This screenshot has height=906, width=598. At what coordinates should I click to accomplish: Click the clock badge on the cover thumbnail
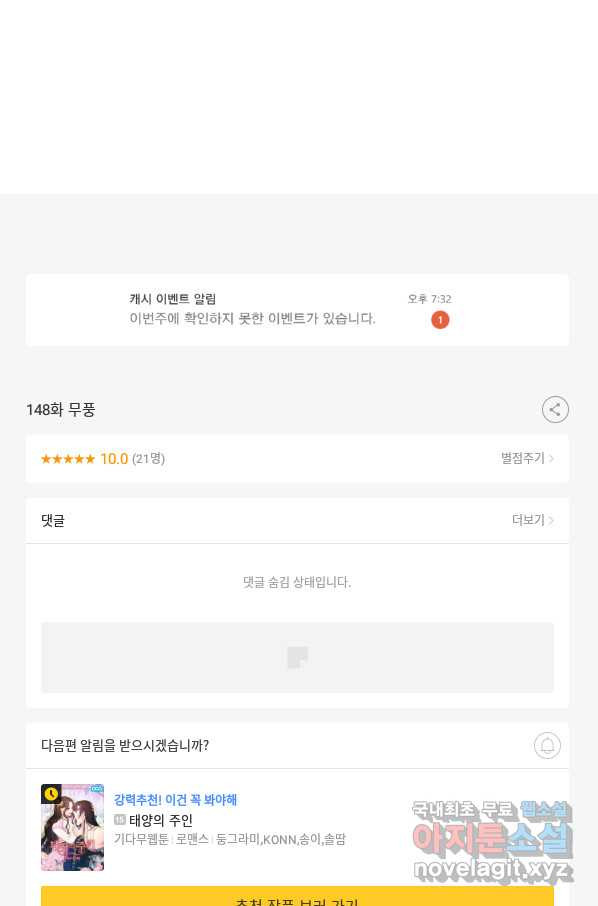pyautogui.click(x=51, y=794)
